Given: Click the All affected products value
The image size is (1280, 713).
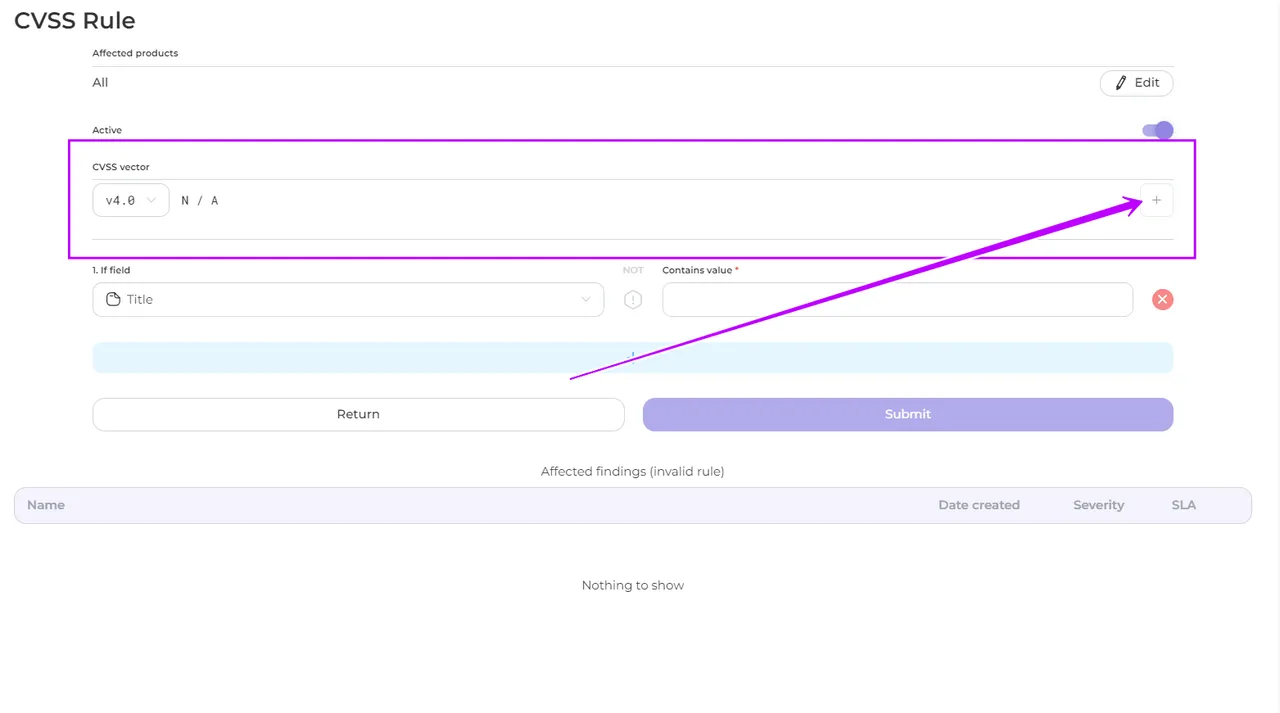Looking at the screenshot, I should coord(100,83).
